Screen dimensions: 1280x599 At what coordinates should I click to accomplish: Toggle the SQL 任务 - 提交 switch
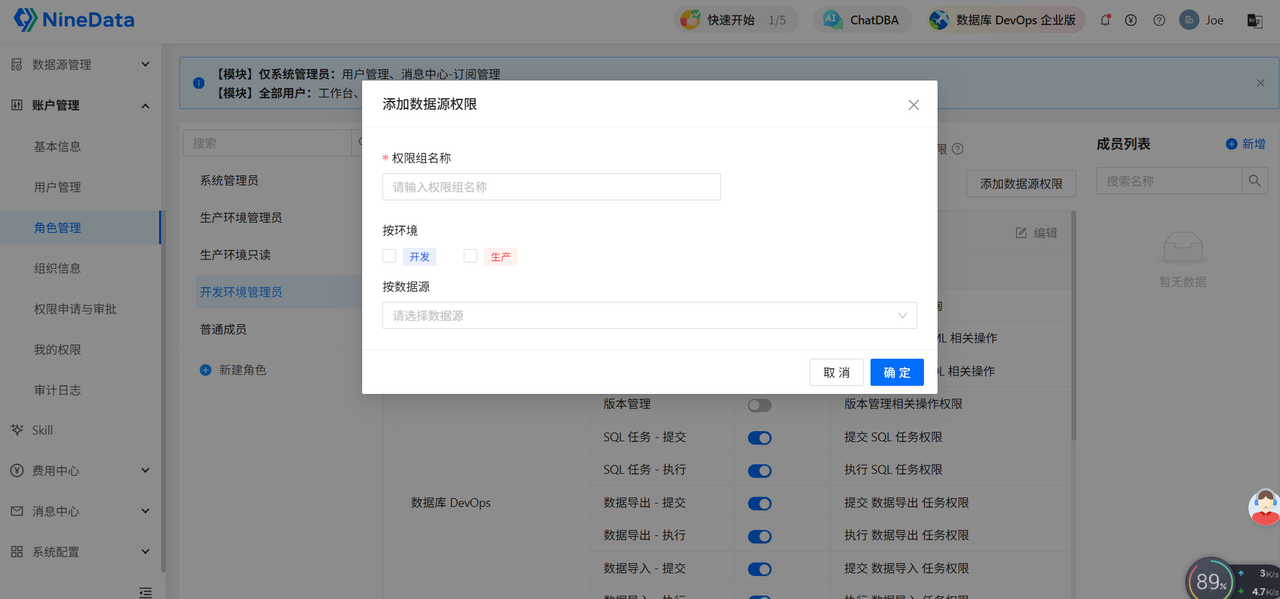(760, 438)
